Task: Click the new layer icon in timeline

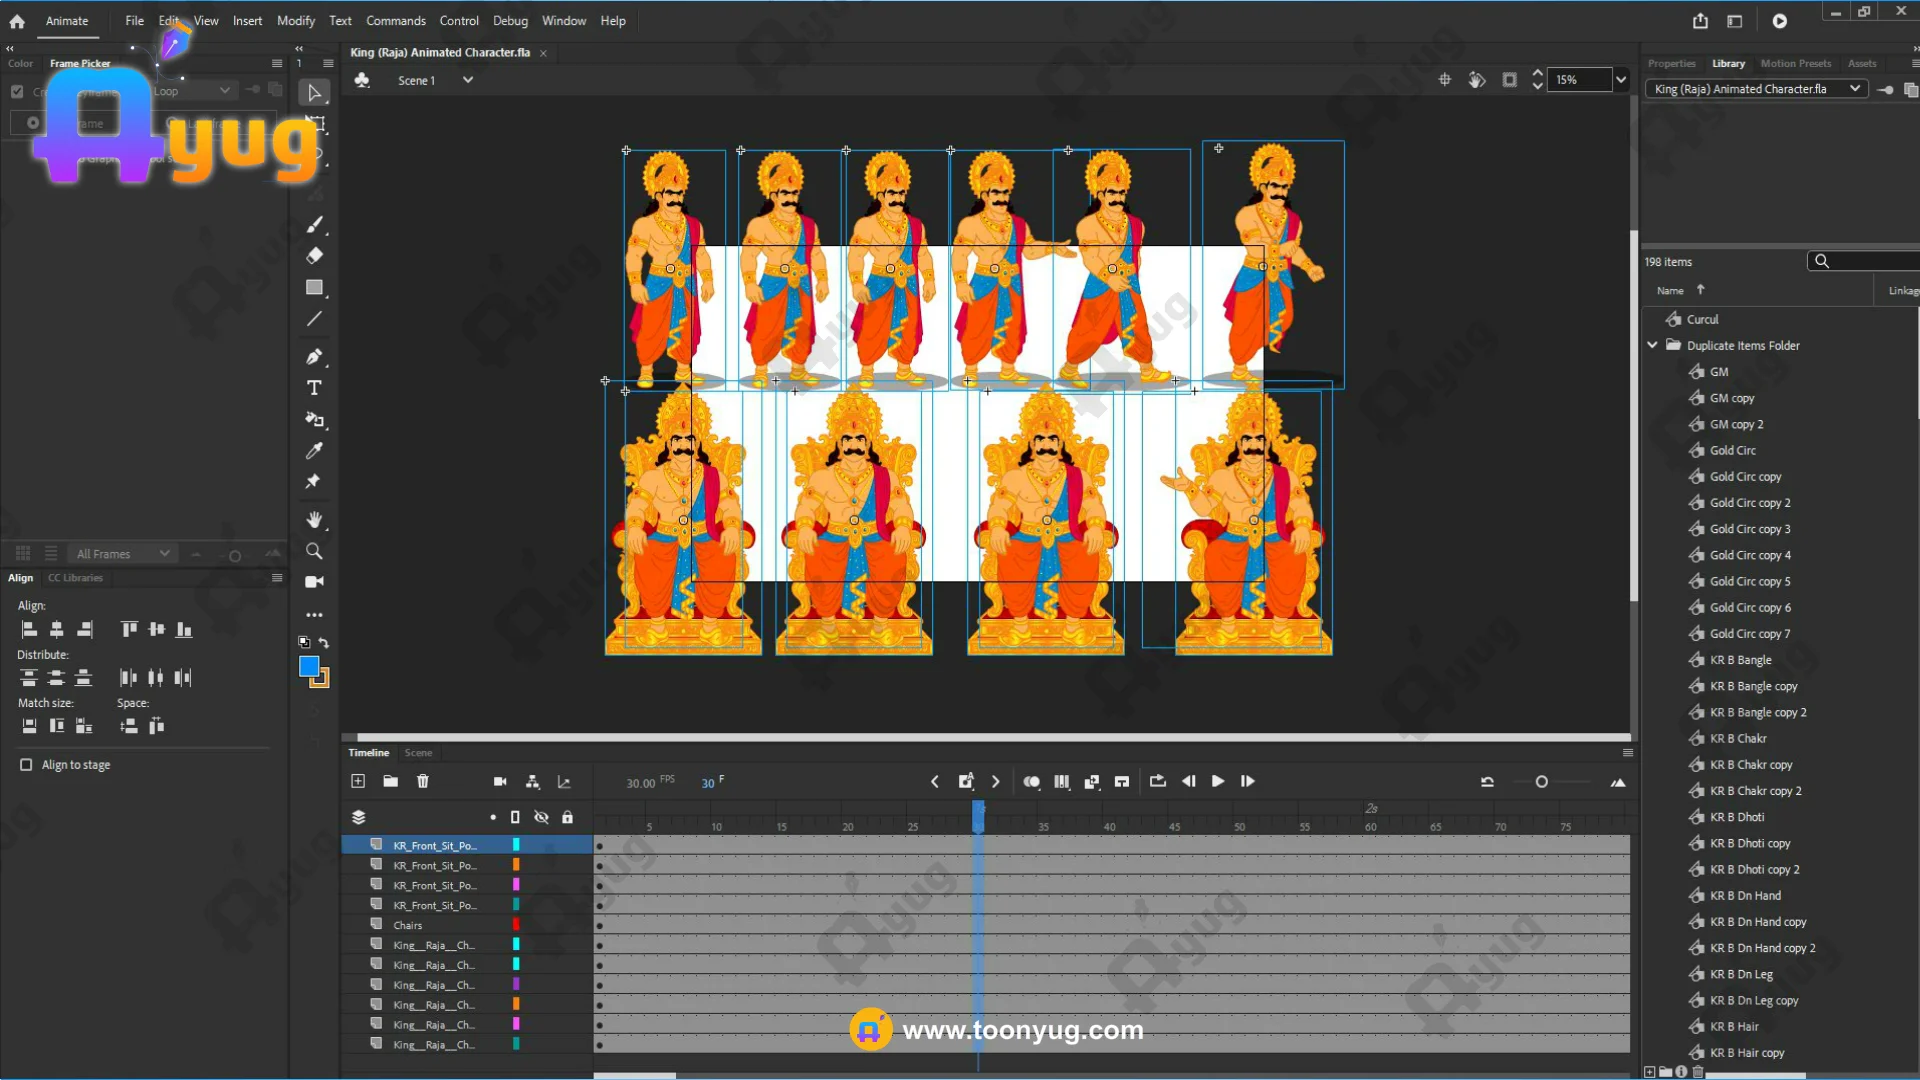Action: click(358, 781)
